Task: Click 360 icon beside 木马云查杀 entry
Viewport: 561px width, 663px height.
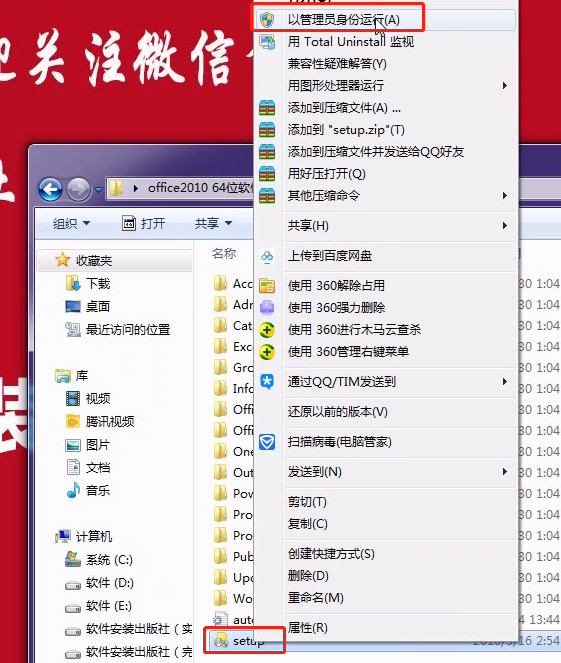Action: [x=267, y=330]
